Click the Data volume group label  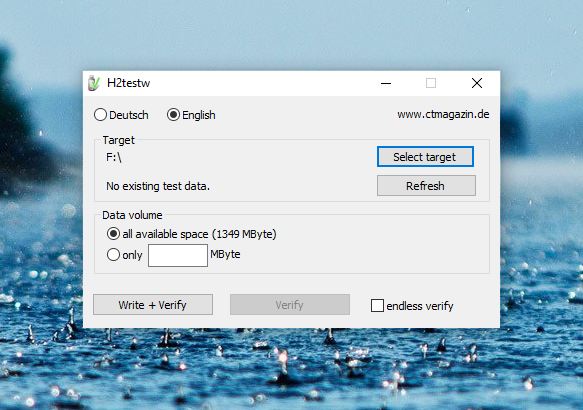click(132, 215)
